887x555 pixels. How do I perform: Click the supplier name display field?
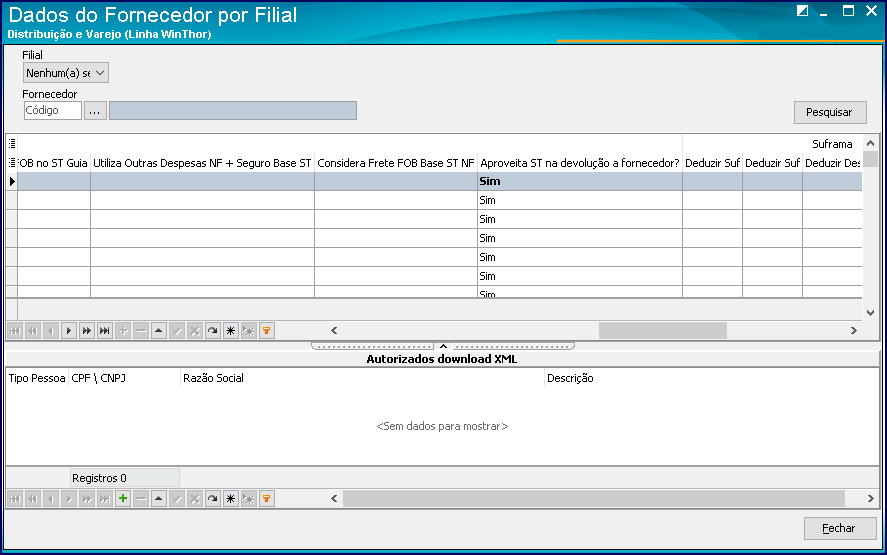tap(233, 110)
